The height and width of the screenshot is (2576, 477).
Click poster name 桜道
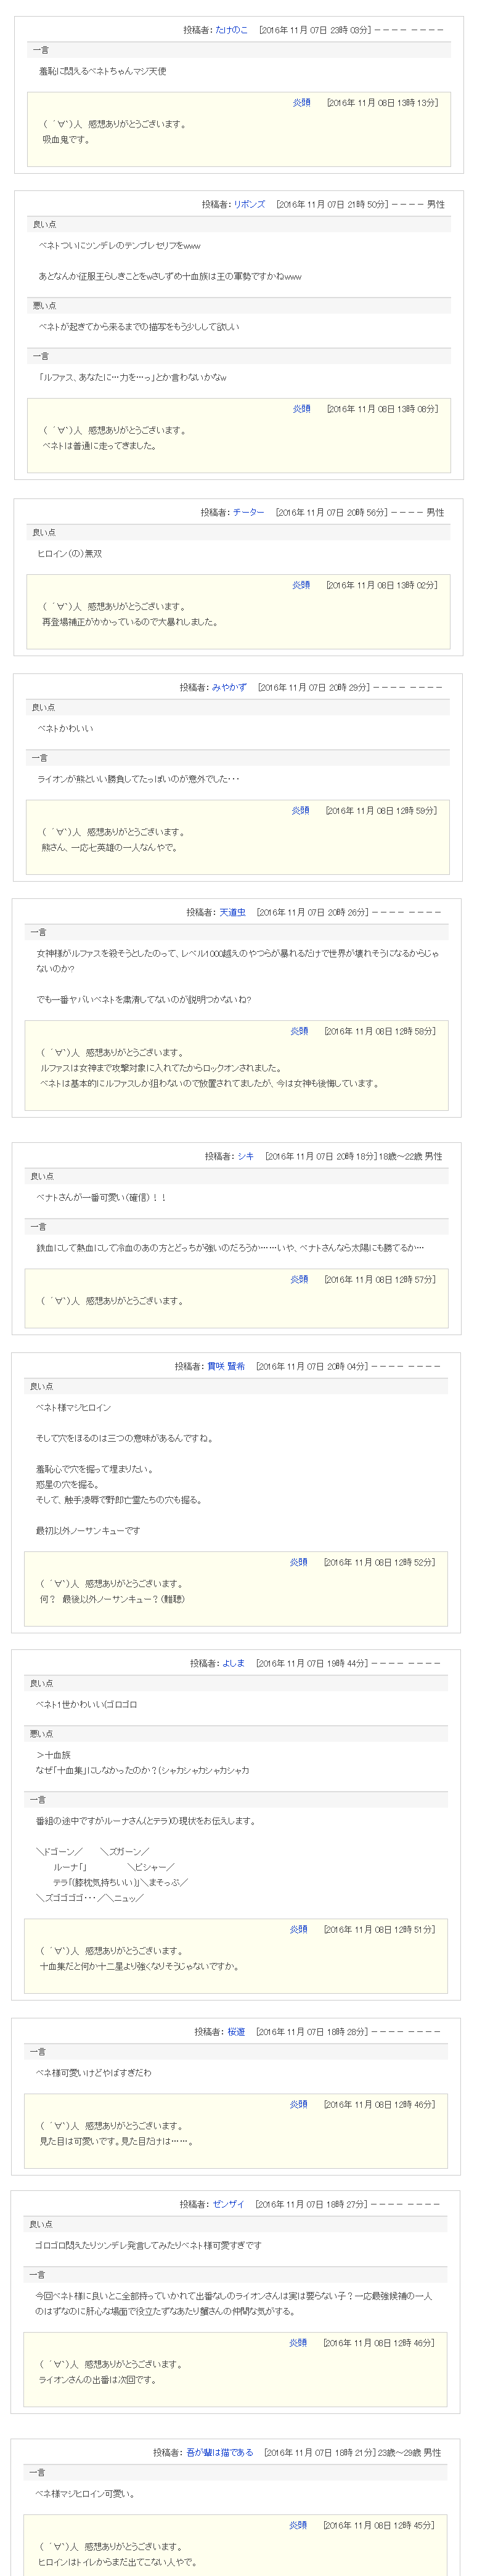click(236, 2031)
